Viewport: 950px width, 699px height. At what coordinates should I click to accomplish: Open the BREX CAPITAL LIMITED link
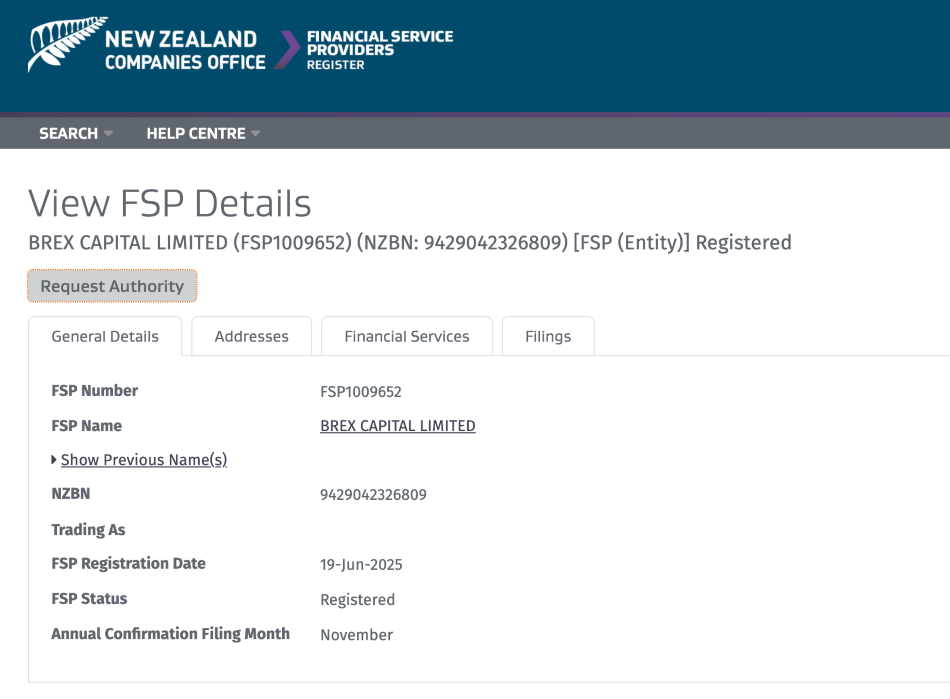pyautogui.click(x=397, y=426)
